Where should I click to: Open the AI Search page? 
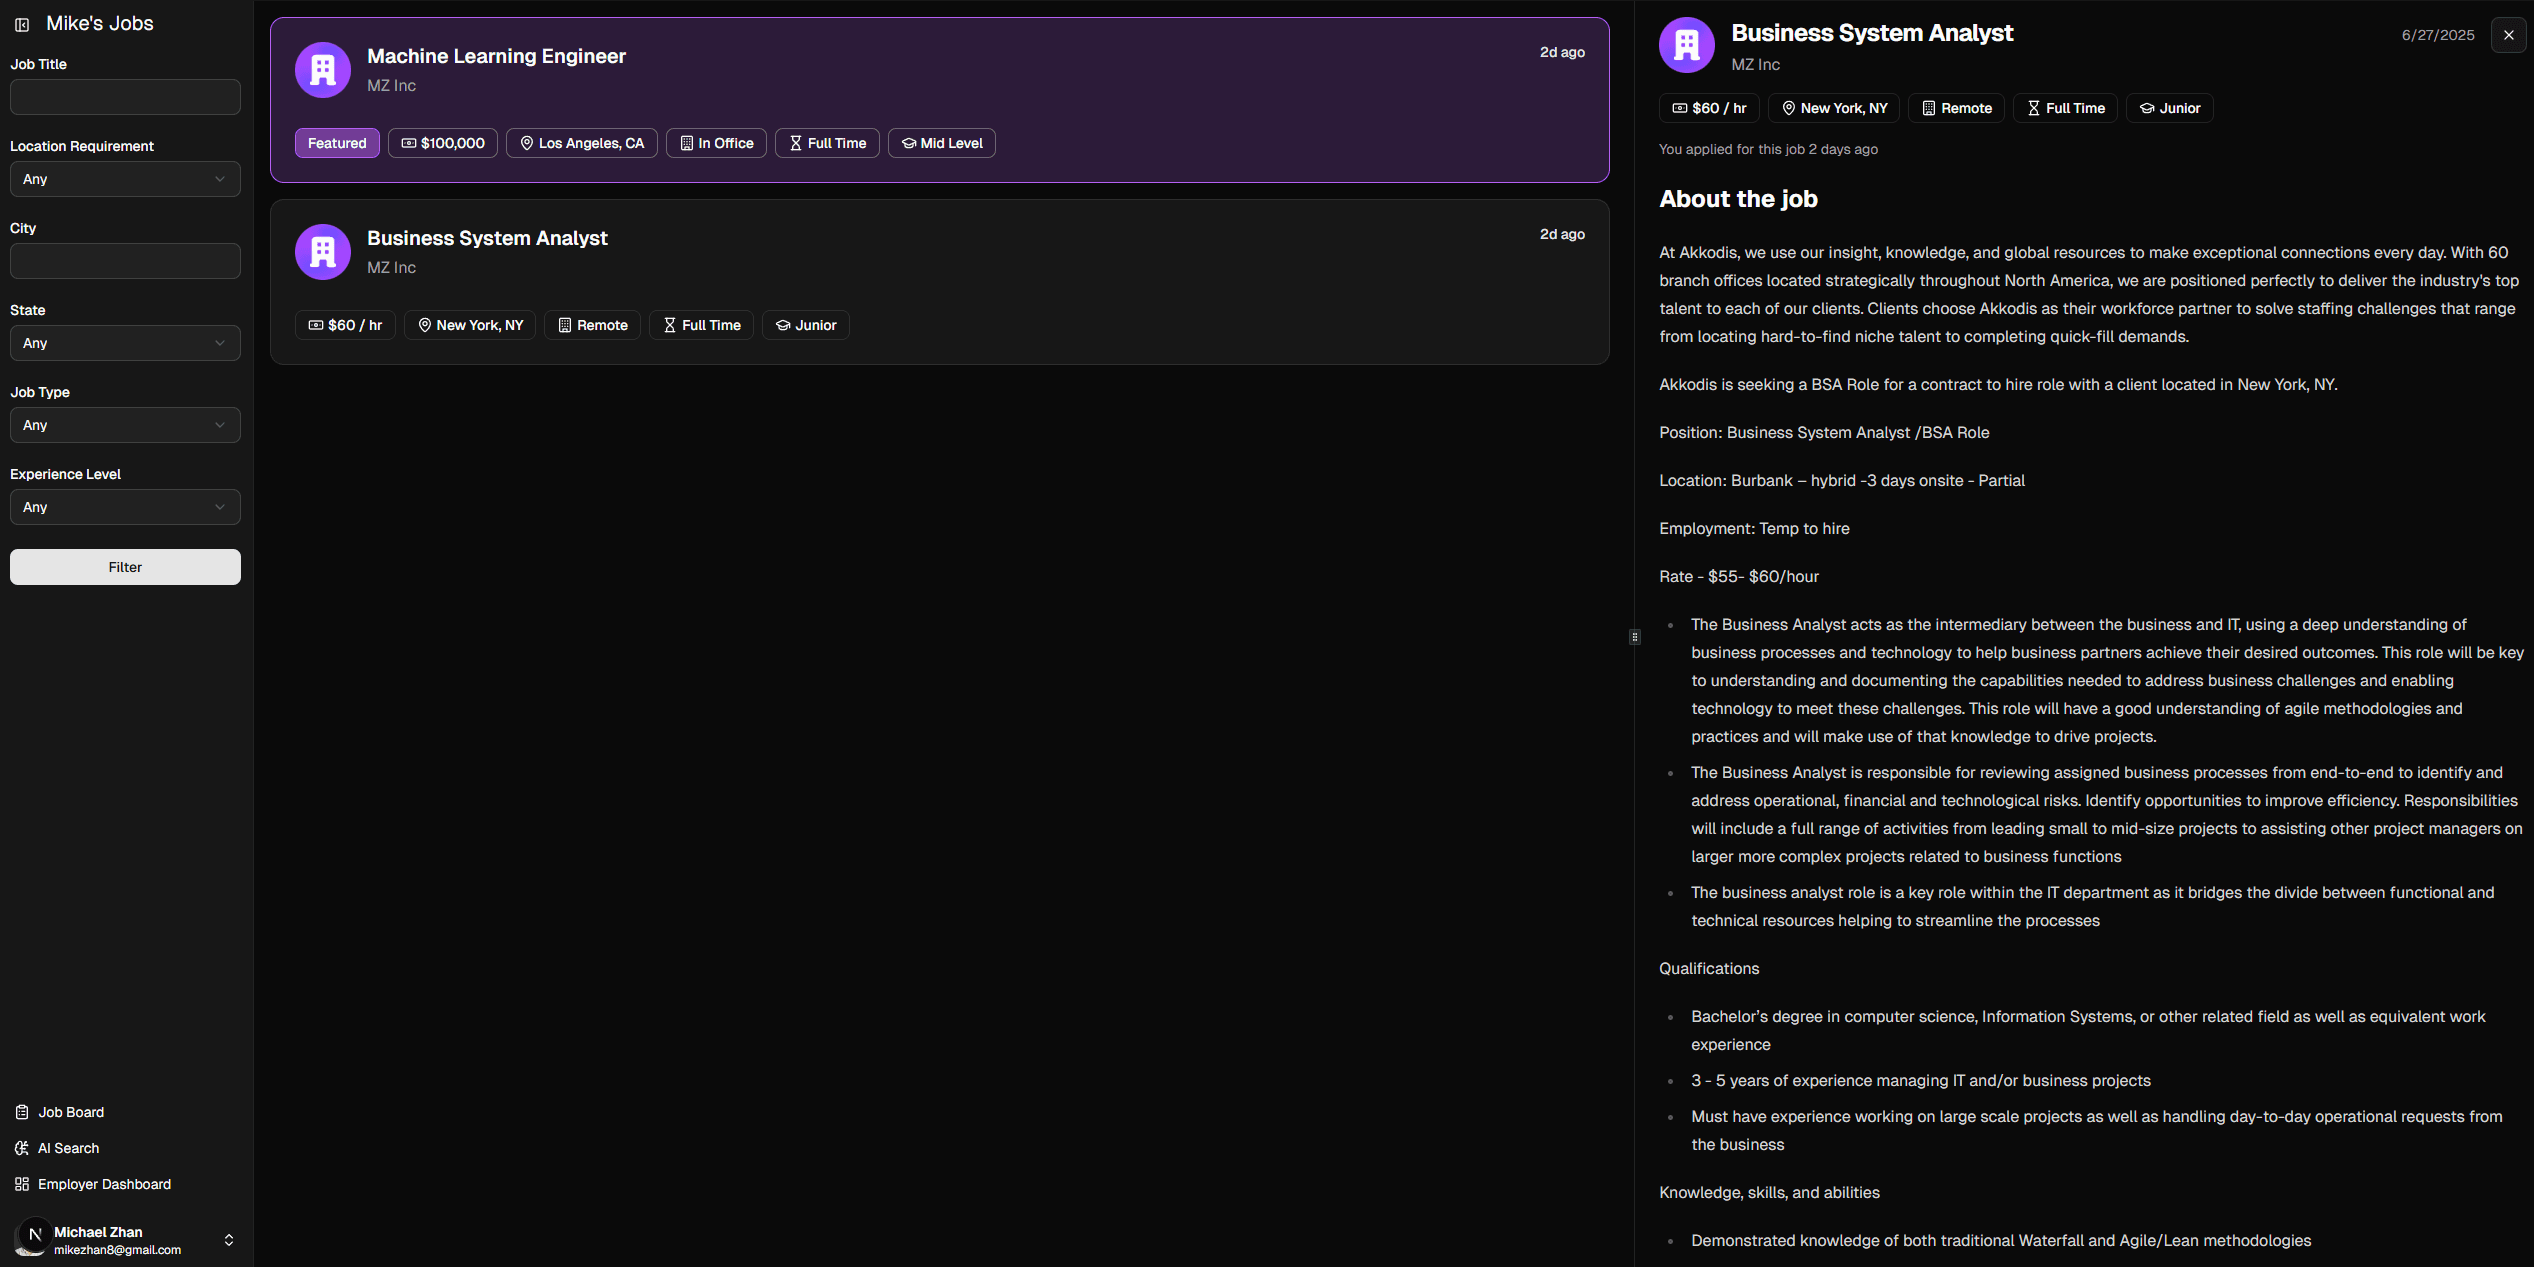68,1148
